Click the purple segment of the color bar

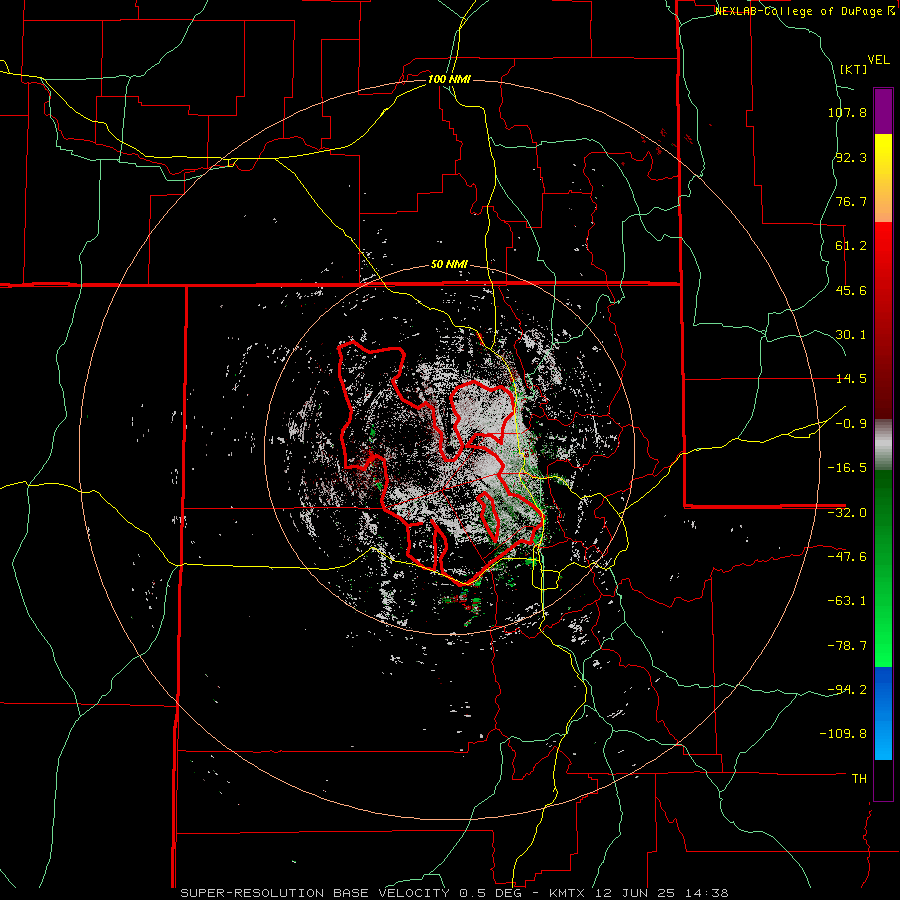(883, 111)
